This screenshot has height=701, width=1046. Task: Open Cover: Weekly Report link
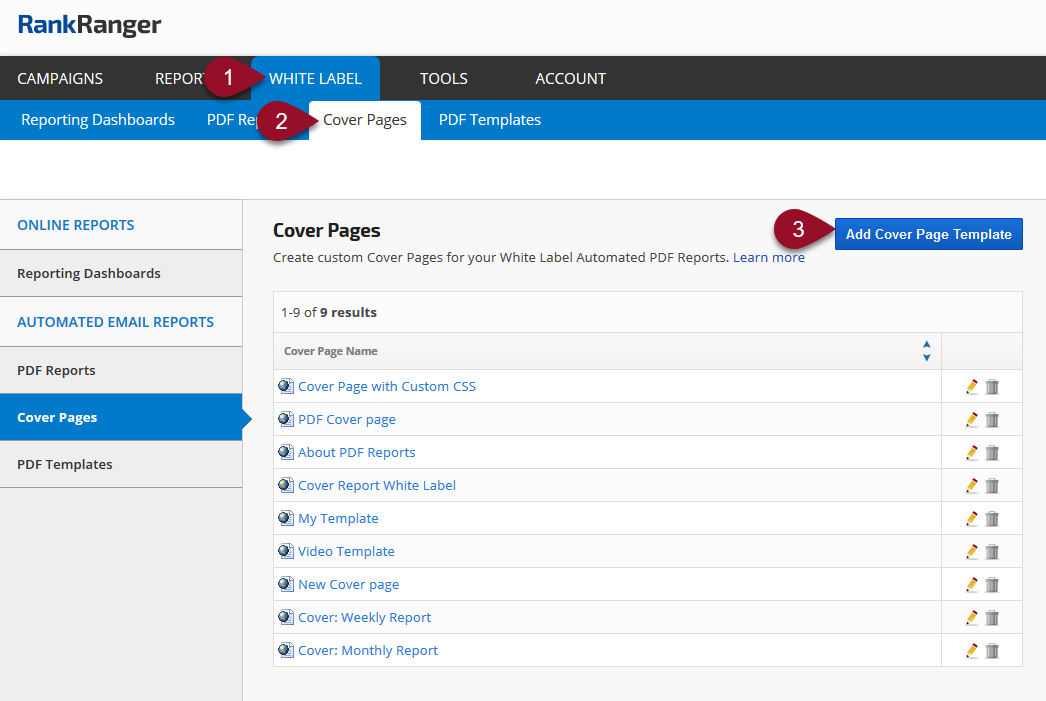[364, 617]
